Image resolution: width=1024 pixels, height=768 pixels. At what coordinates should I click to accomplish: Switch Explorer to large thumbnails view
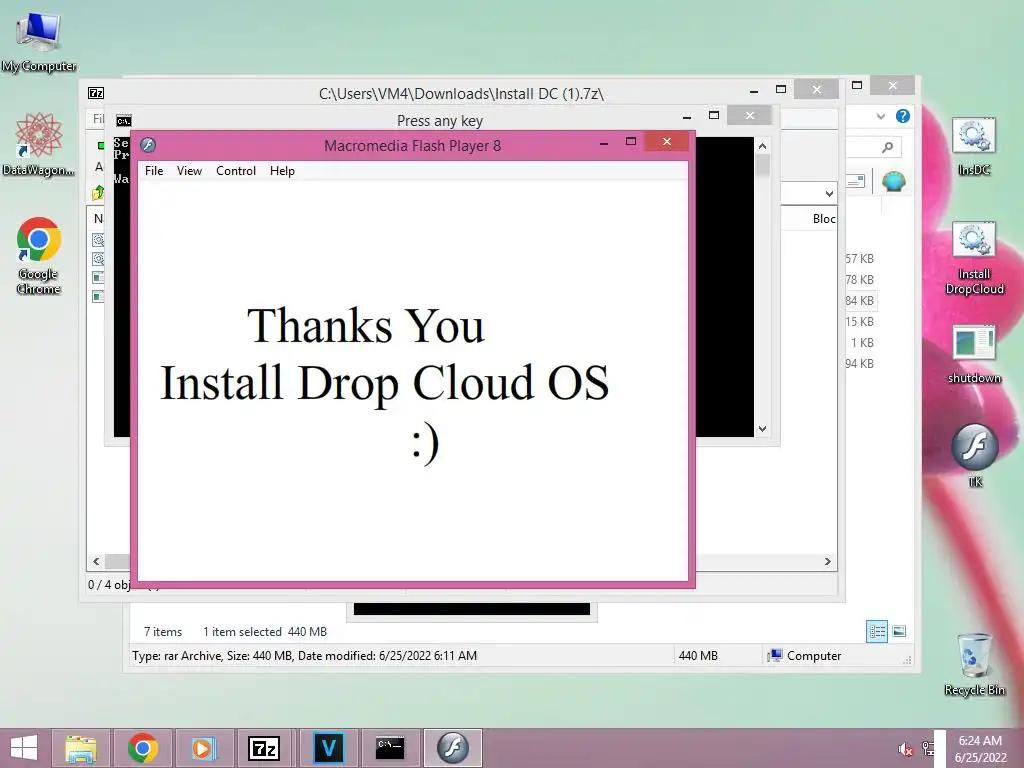(x=899, y=631)
